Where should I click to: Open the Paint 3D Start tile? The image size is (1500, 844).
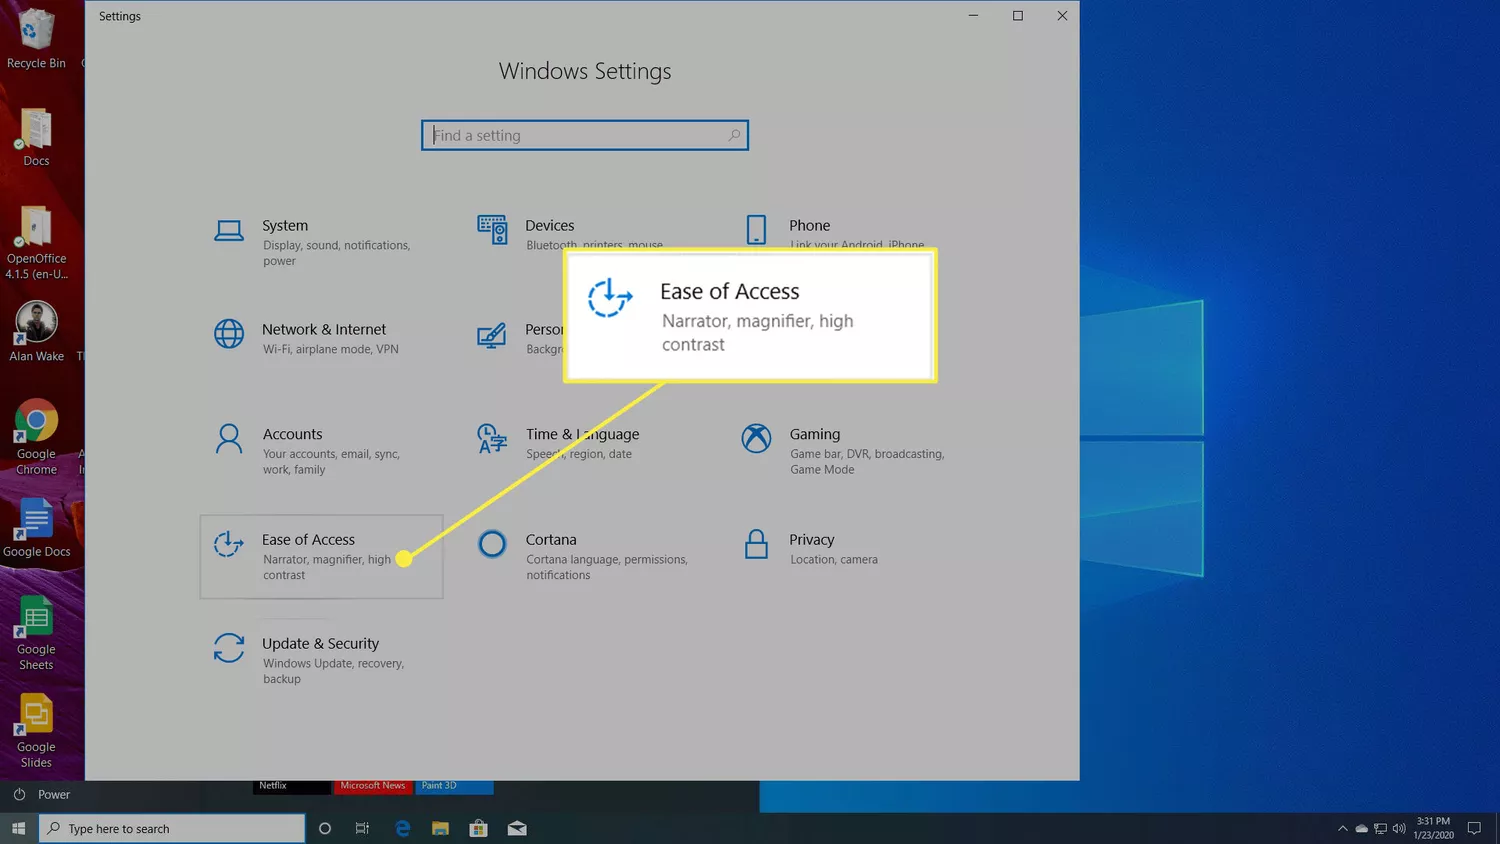(x=455, y=787)
